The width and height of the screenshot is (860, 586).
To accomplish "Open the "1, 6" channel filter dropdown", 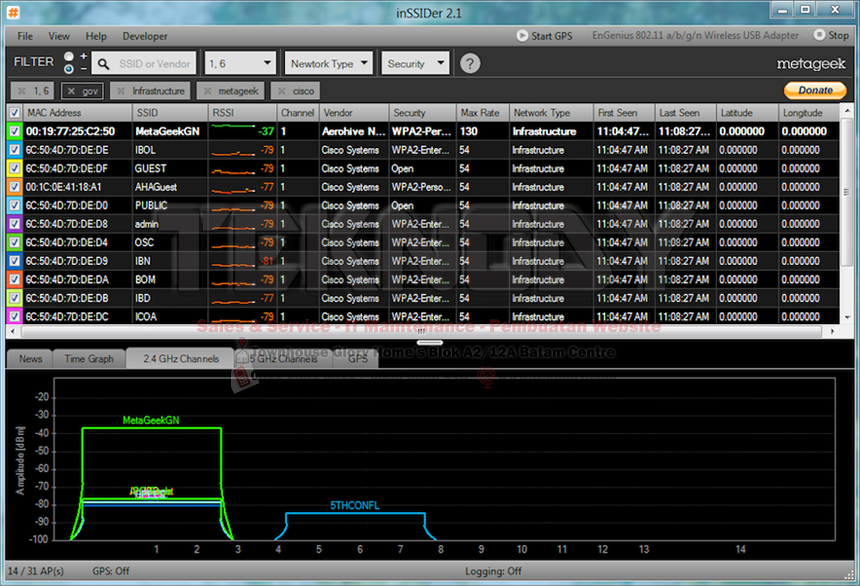I will 240,64.
